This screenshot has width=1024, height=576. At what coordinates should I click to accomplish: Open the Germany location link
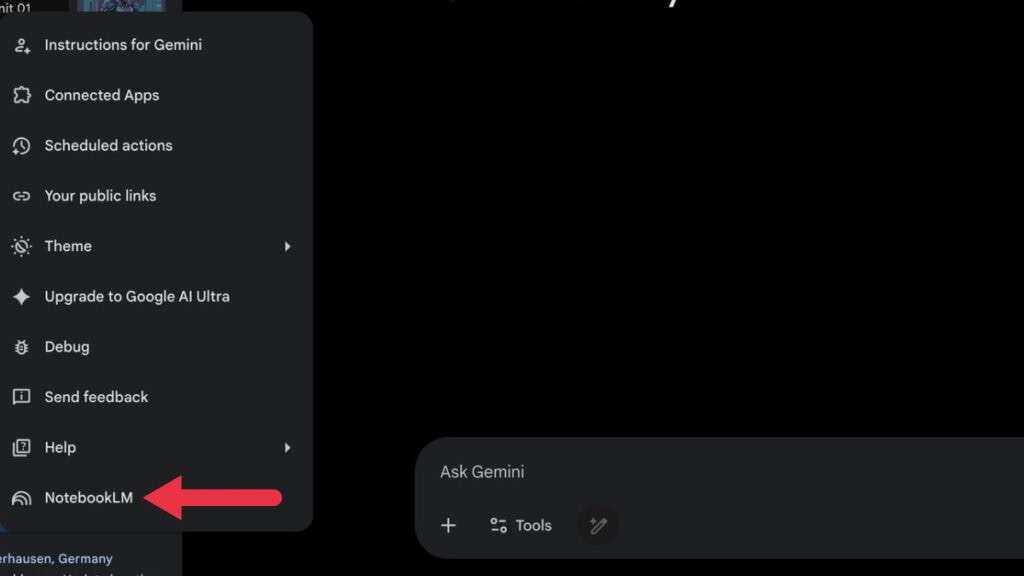pyautogui.click(x=55, y=558)
